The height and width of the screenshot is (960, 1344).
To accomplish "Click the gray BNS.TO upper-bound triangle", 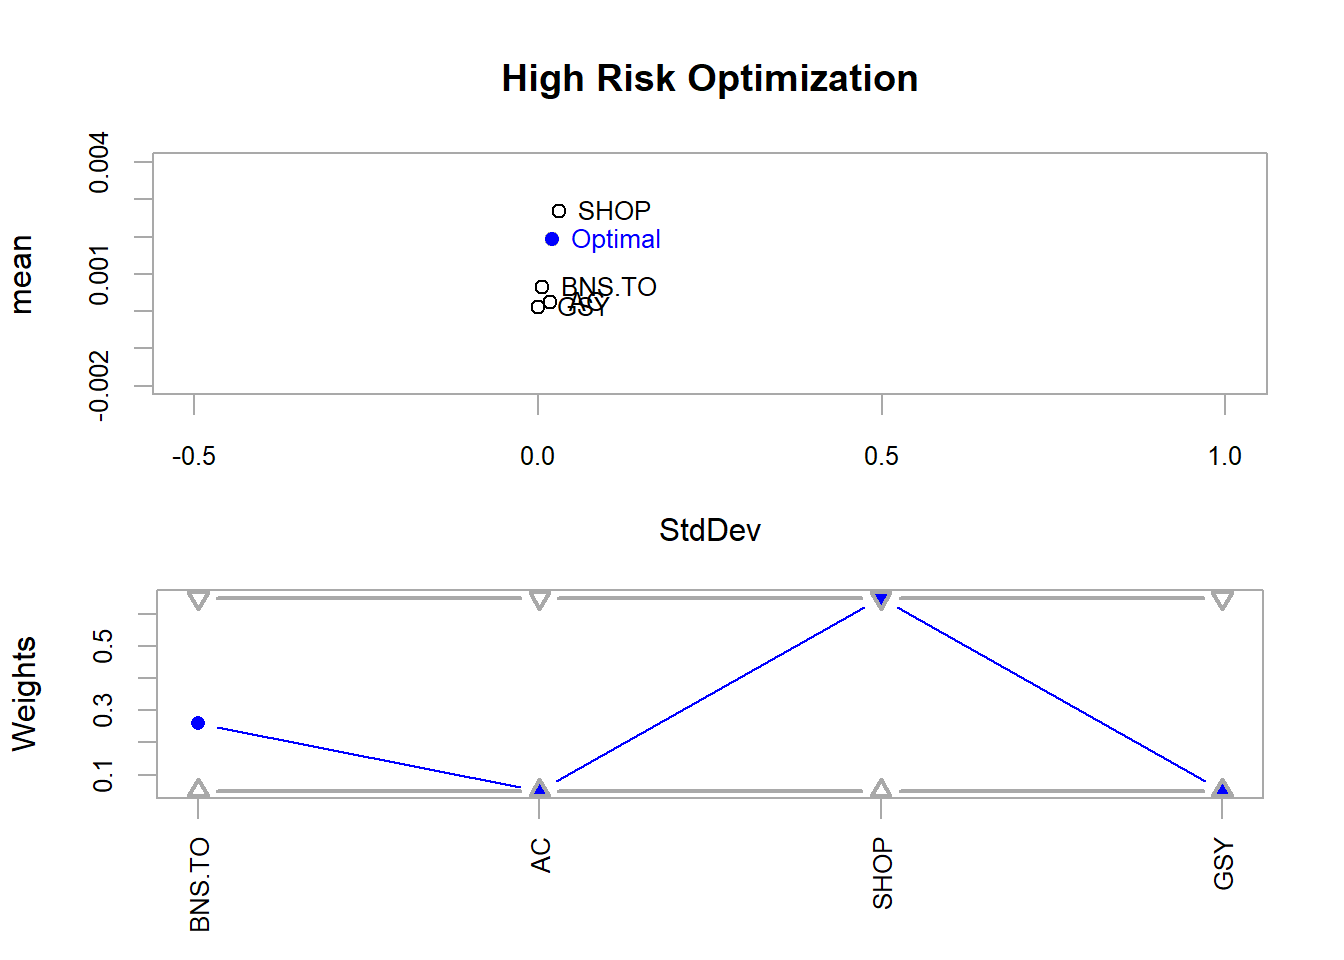I will [198, 600].
